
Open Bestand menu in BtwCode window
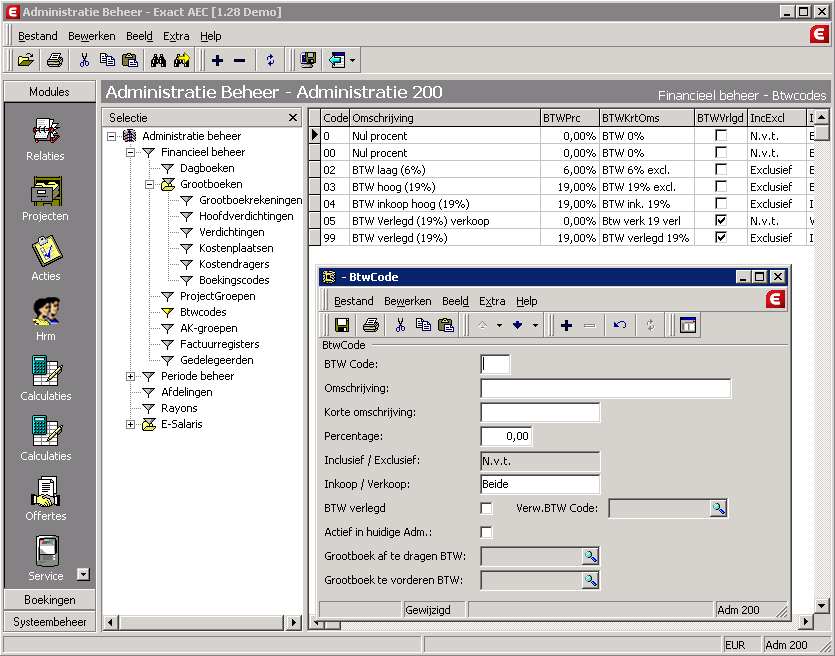pyautogui.click(x=354, y=301)
